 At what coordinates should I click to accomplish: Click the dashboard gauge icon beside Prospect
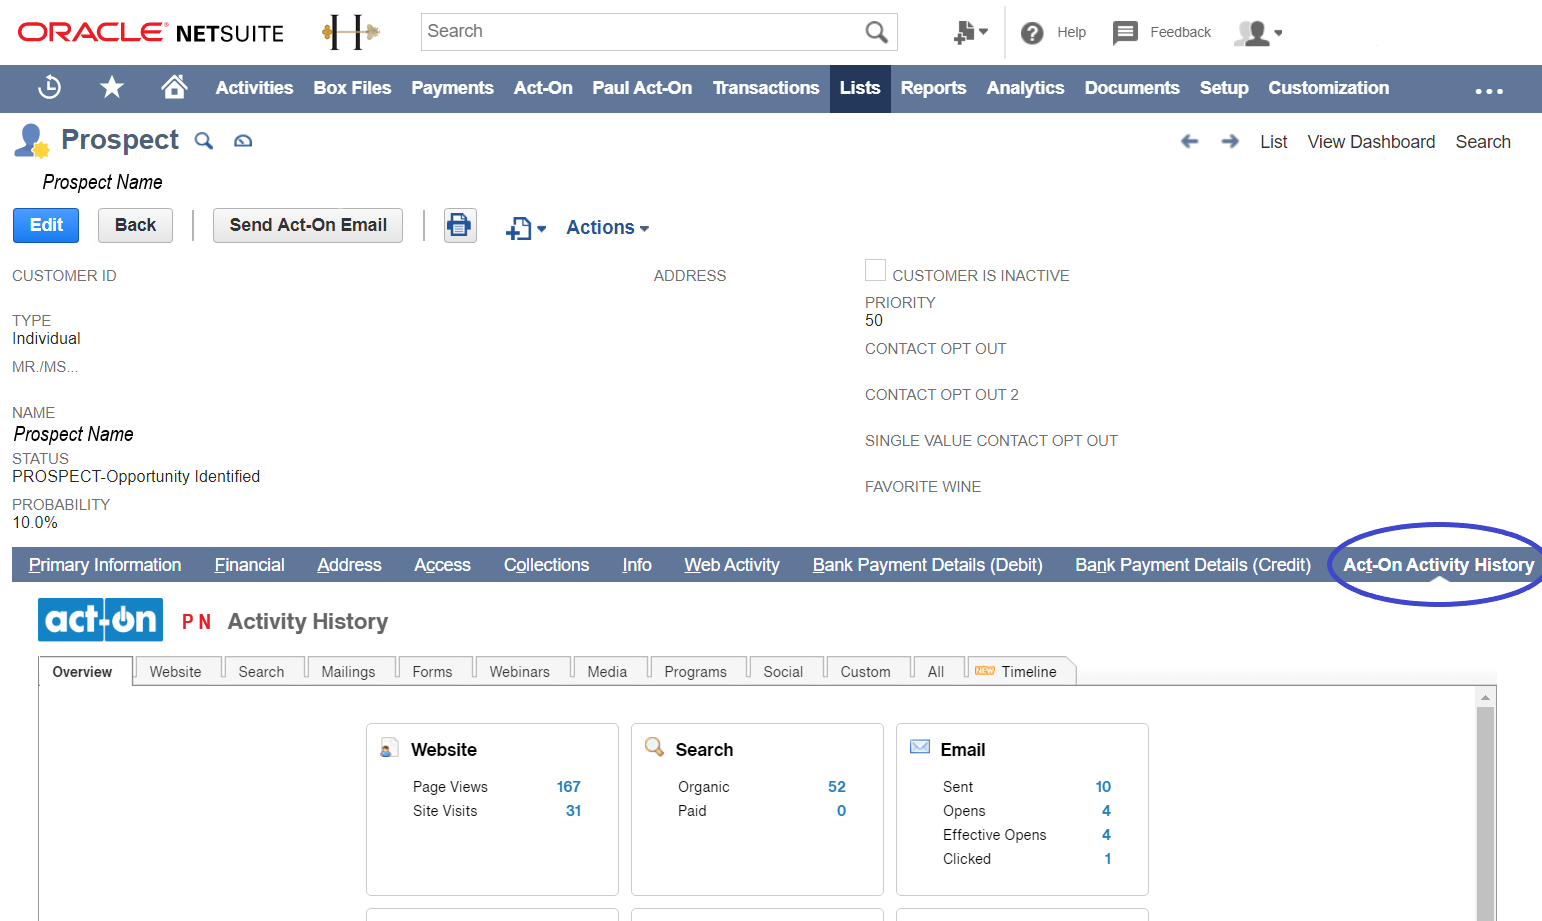click(243, 141)
